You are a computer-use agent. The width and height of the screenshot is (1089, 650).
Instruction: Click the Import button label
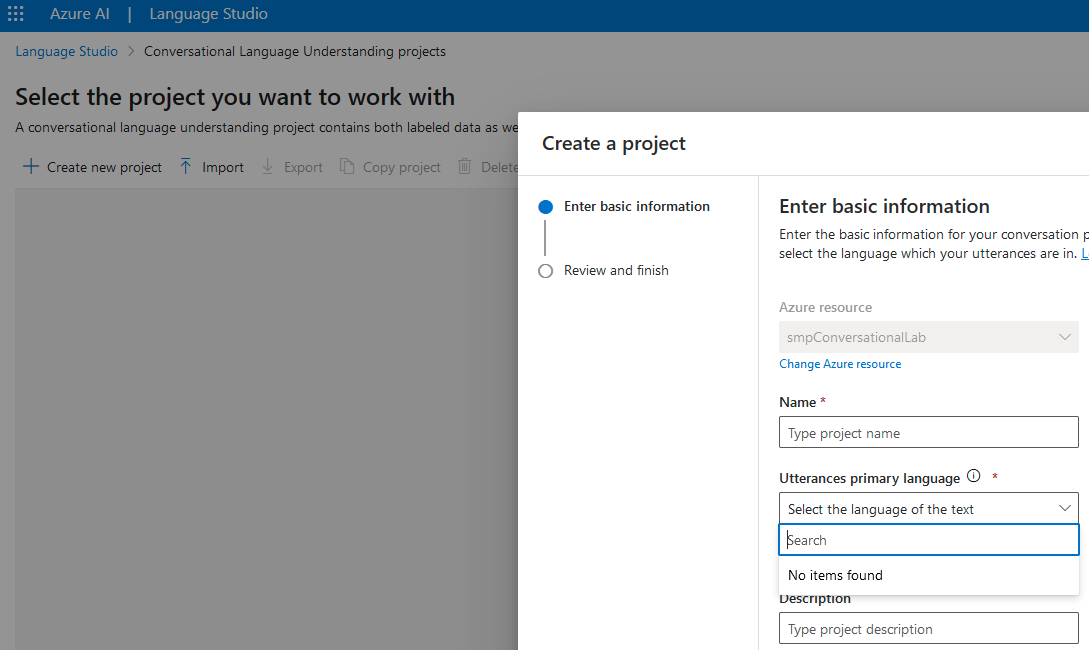223,167
